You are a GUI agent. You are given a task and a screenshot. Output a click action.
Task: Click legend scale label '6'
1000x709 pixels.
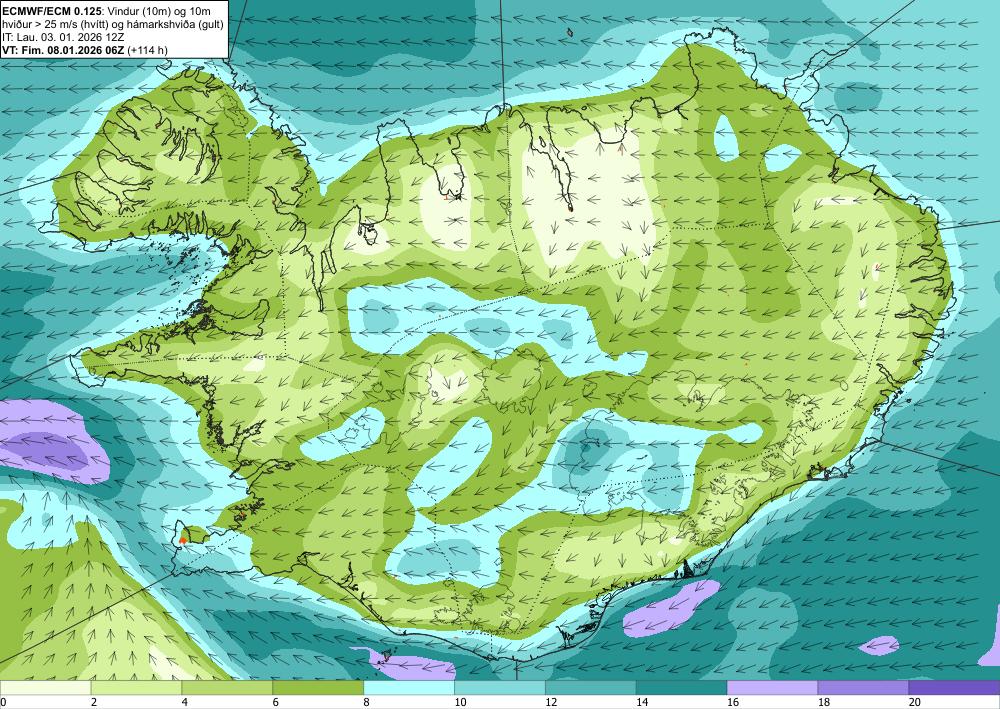276,703
